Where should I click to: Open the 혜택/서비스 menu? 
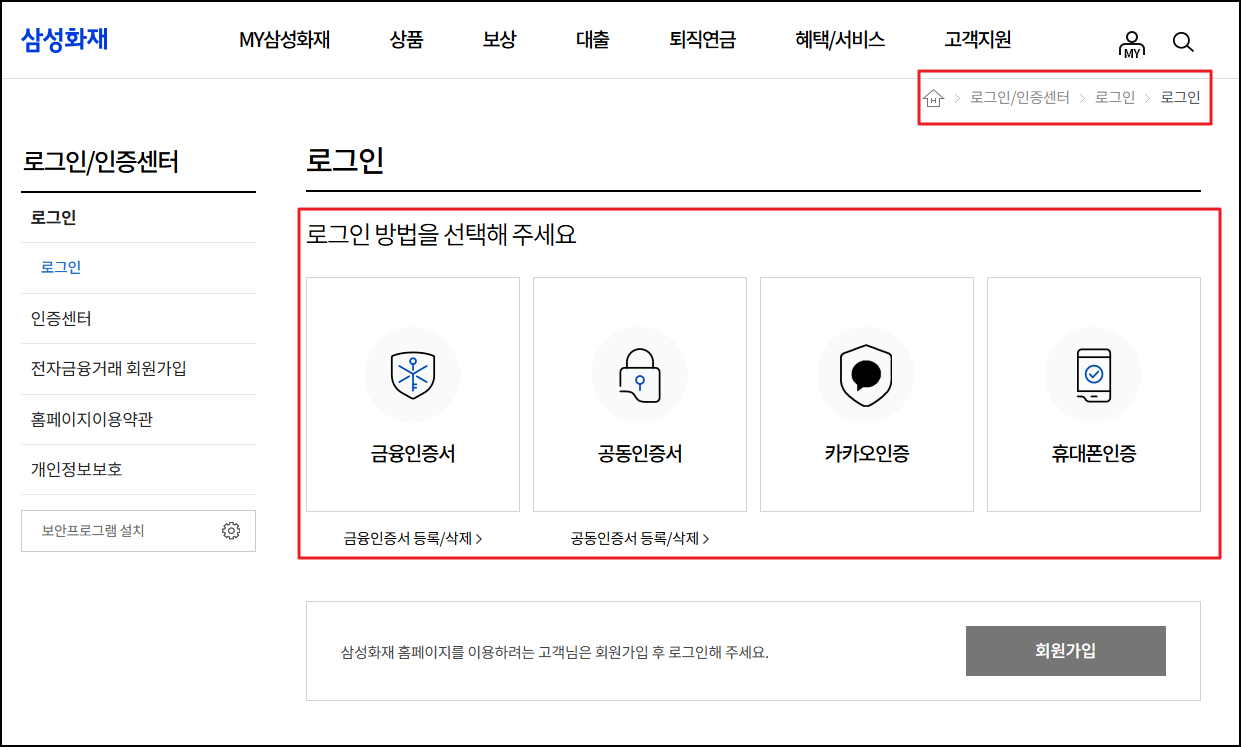tap(839, 41)
